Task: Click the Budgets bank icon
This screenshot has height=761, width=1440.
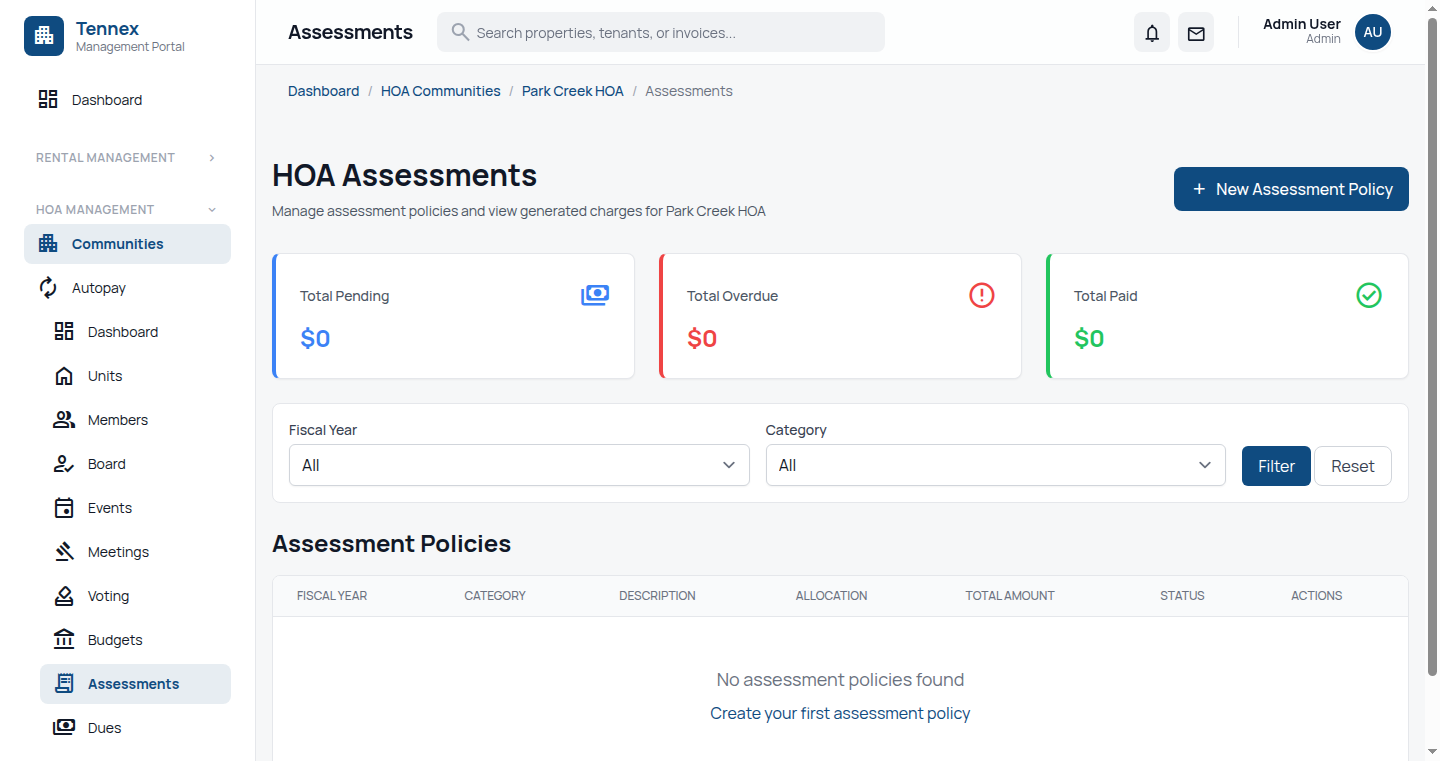Action: (x=64, y=639)
